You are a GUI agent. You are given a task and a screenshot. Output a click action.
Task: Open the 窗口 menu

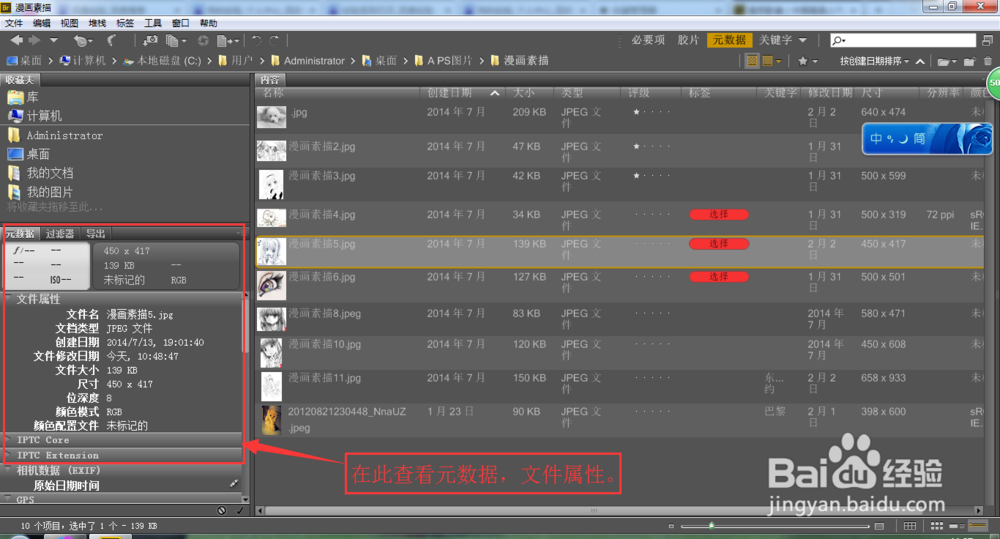point(180,23)
